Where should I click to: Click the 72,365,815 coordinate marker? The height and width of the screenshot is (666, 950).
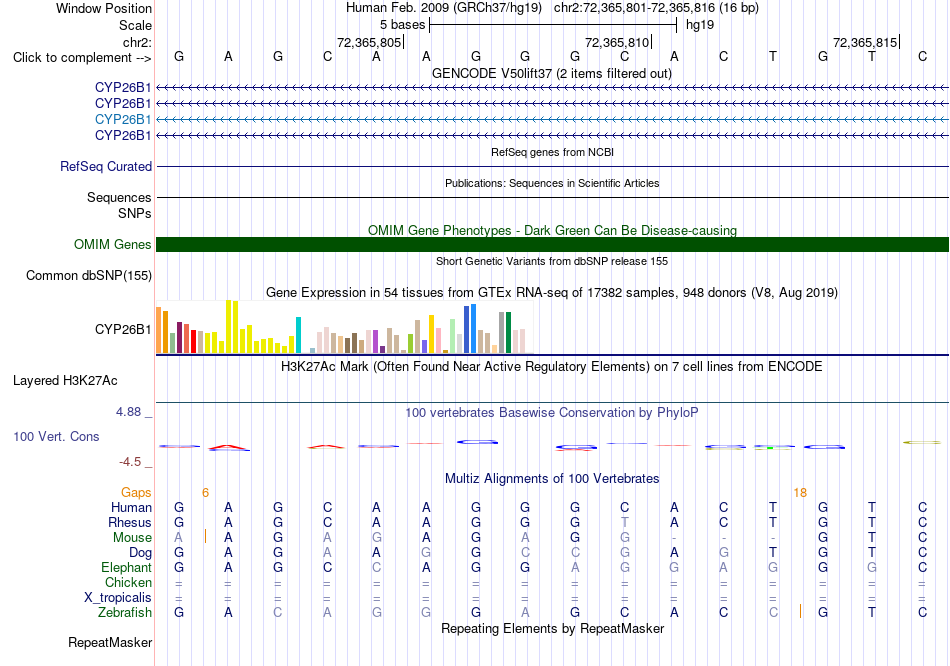(x=865, y=42)
